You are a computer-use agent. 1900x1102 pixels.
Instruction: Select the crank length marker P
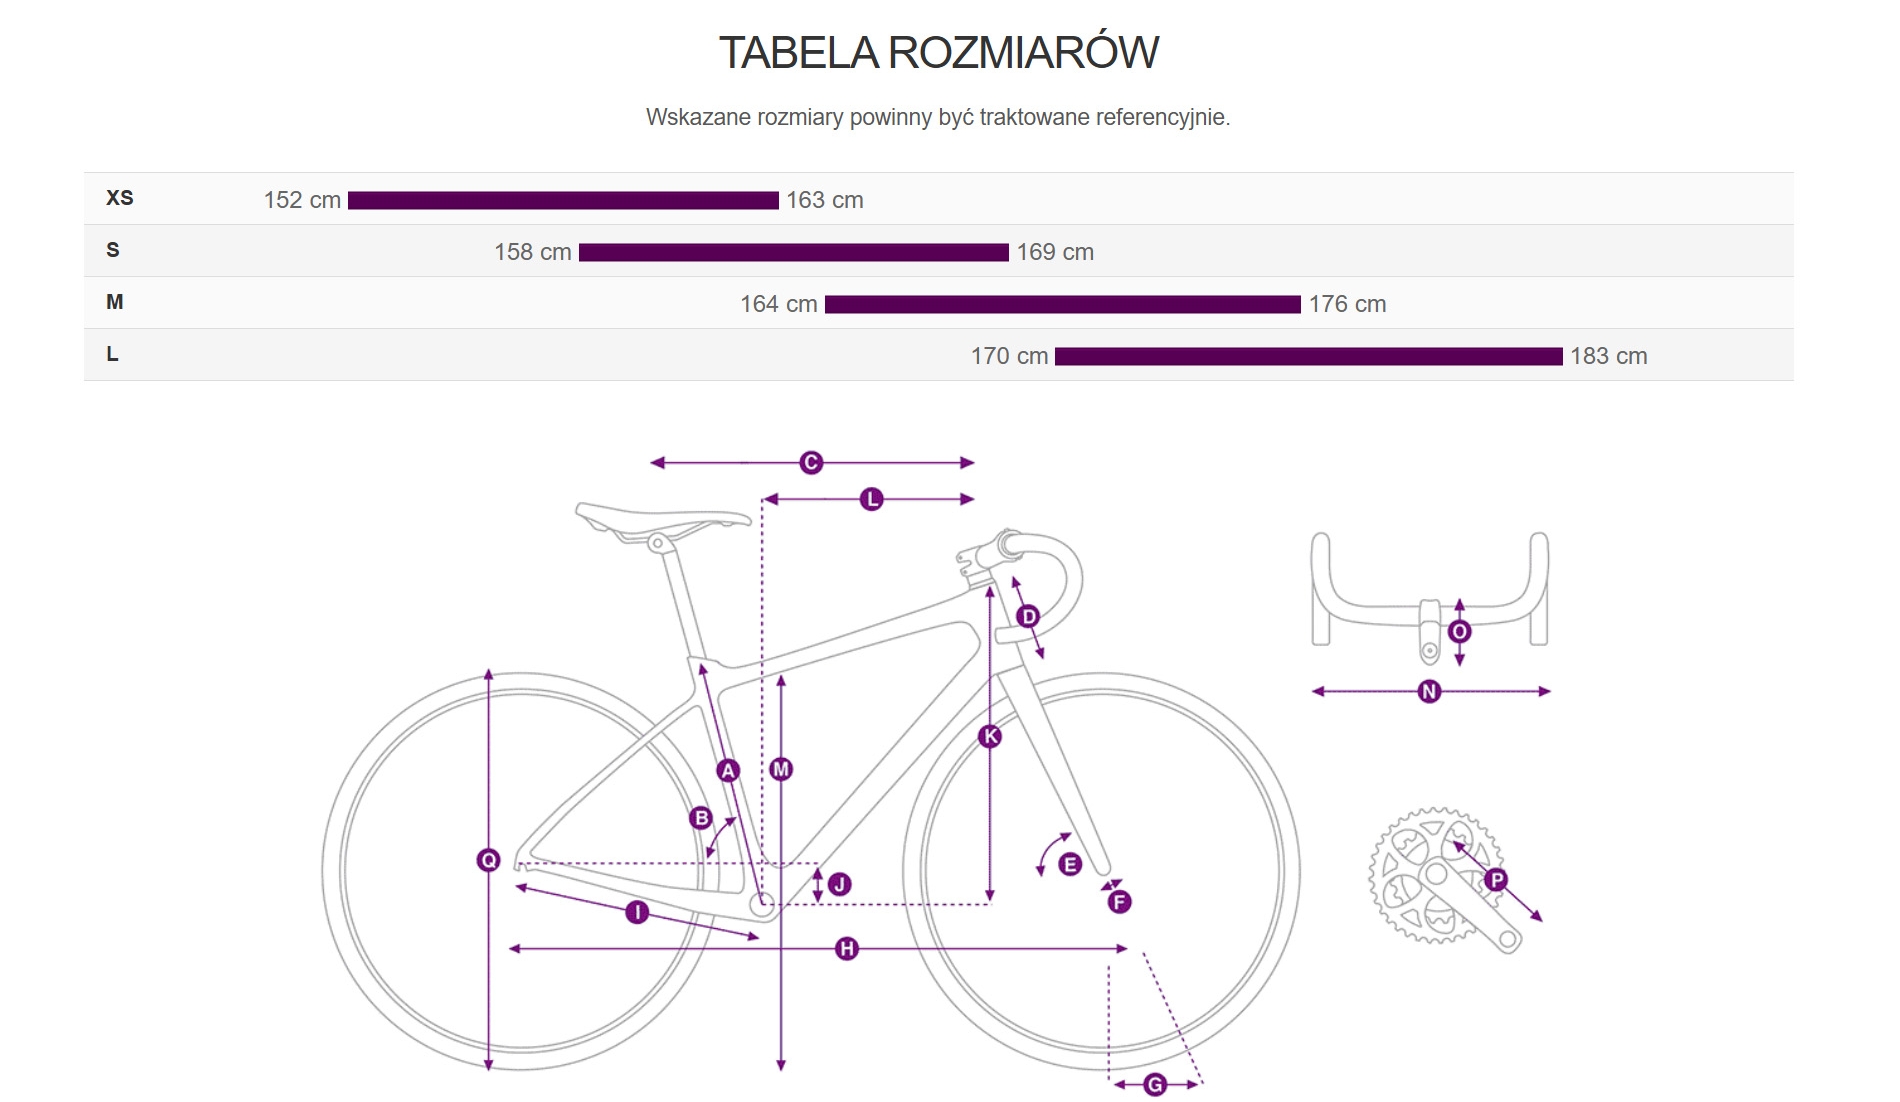[x=1496, y=880]
